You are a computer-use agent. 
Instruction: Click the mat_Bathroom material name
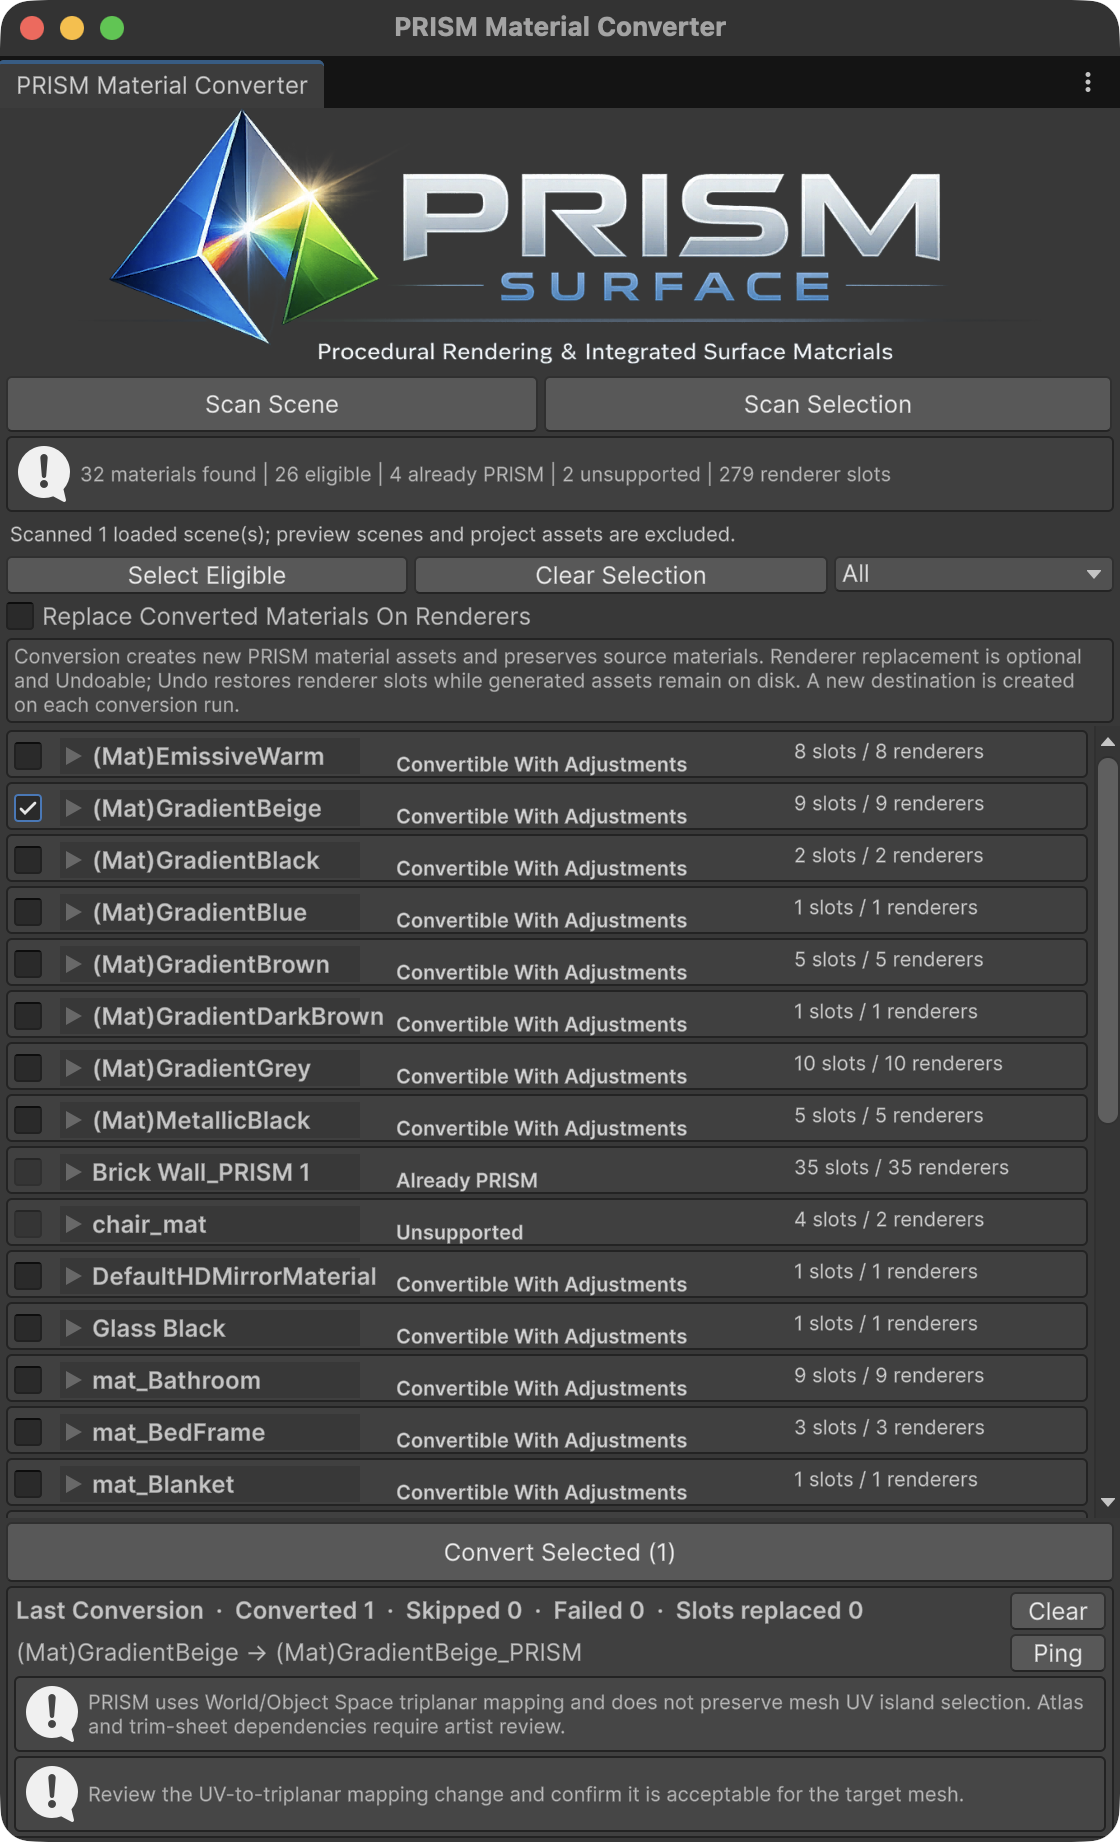(x=176, y=1380)
